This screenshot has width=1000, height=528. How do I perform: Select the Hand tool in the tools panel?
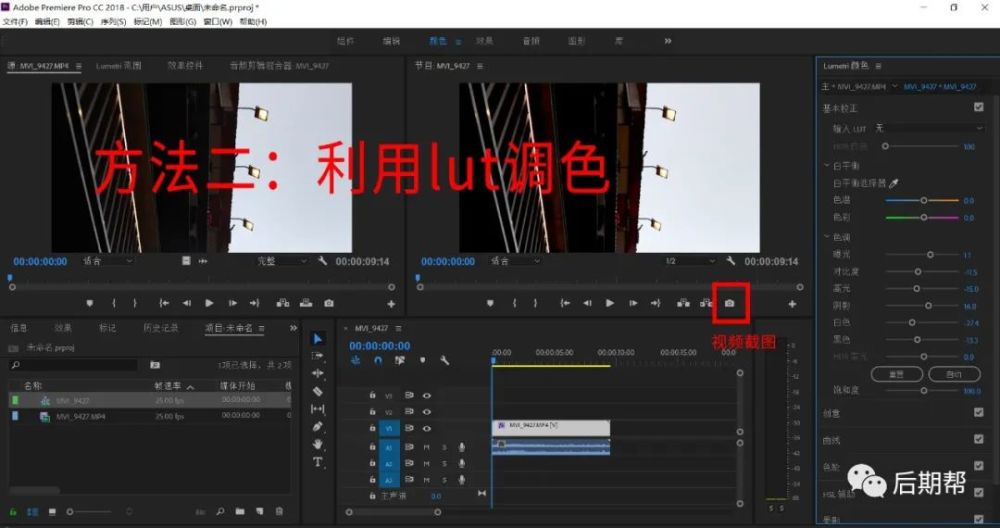pyautogui.click(x=318, y=444)
